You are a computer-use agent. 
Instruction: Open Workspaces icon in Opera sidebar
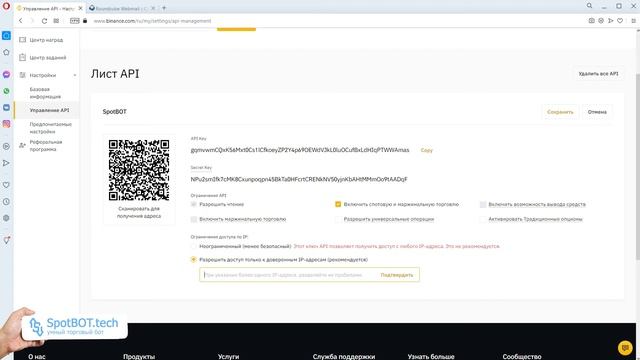[6, 36]
